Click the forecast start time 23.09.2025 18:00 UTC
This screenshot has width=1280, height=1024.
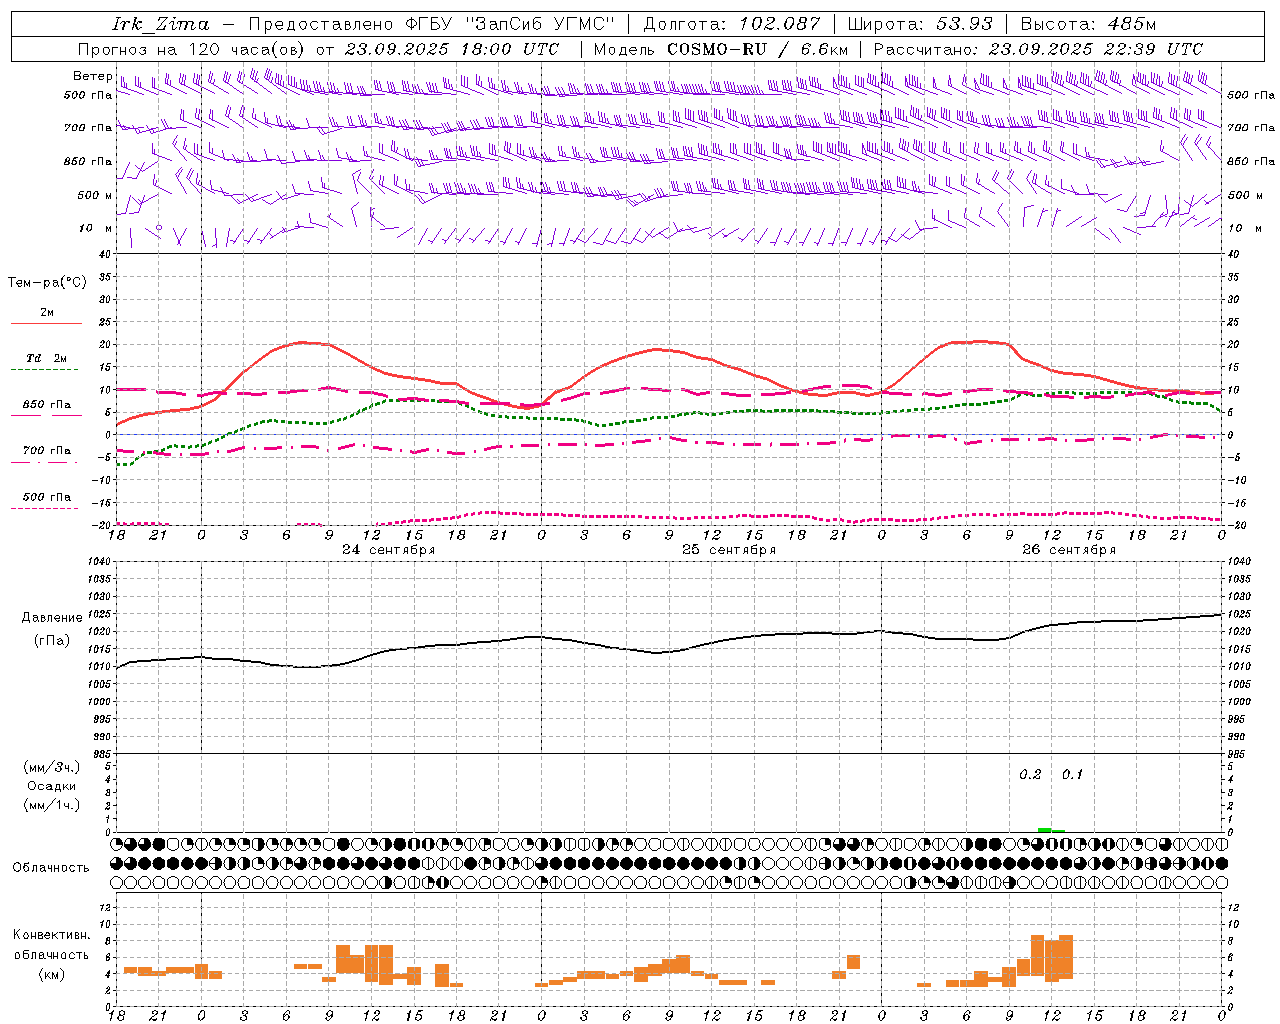coord(452,49)
